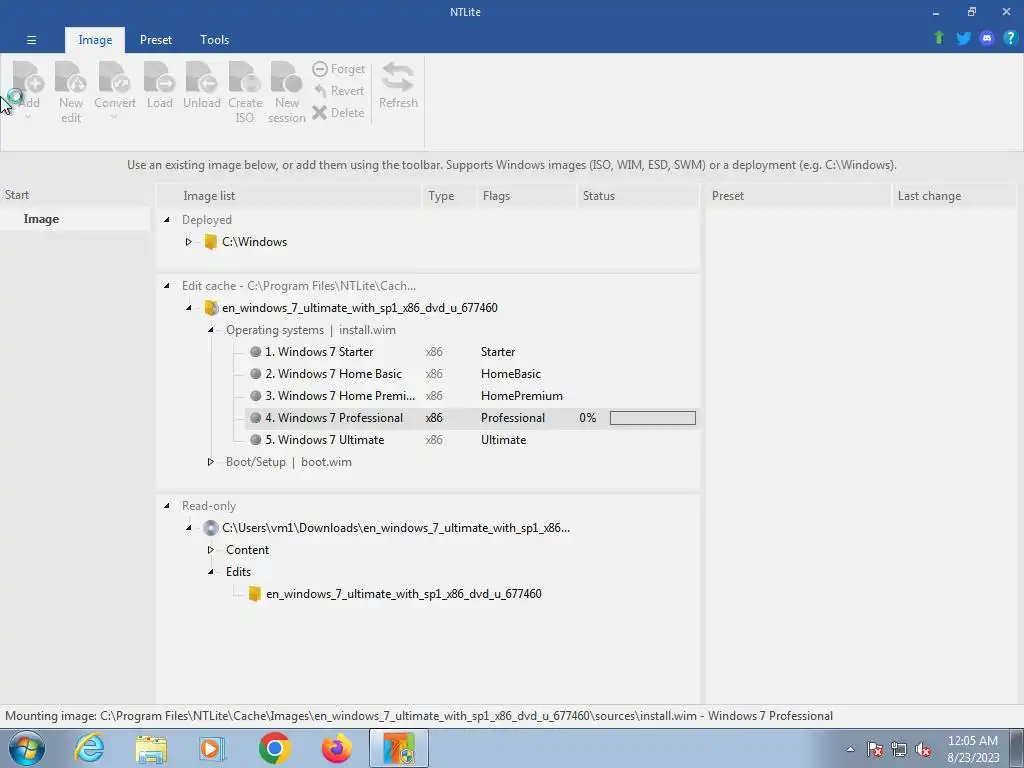Image resolution: width=1024 pixels, height=768 pixels.
Task: Expand the C:\Windows node
Action: point(188,242)
